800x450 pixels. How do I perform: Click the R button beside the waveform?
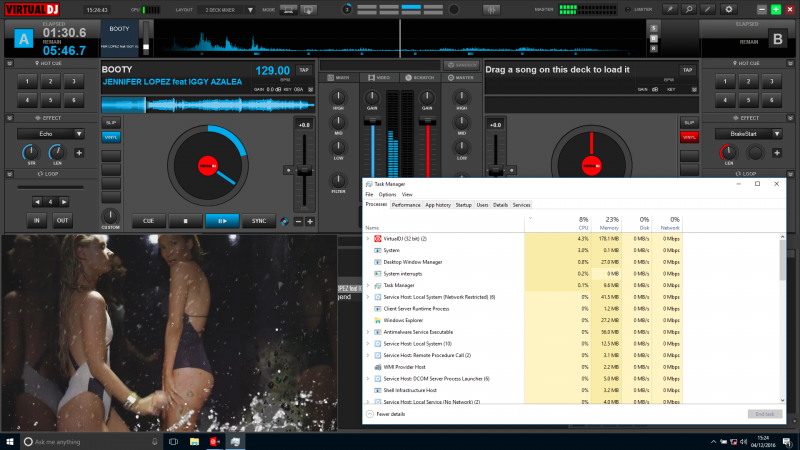click(x=654, y=48)
